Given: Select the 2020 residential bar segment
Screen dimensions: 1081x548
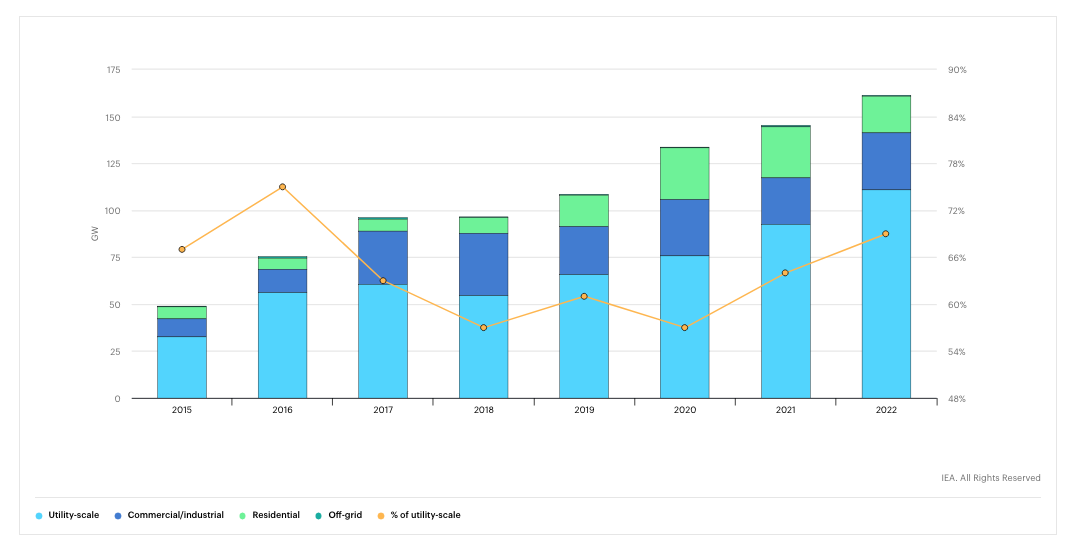Looking at the screenshot, I should point(685,174).
